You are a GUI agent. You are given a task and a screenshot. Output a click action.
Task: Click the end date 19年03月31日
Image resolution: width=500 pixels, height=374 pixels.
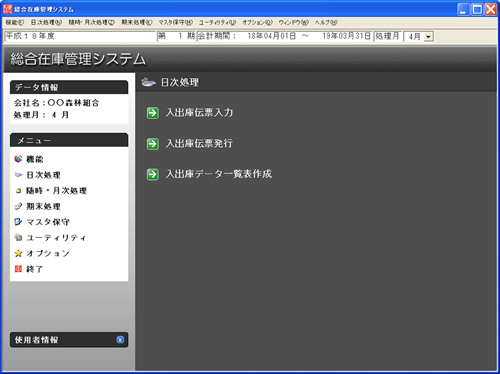346,36
